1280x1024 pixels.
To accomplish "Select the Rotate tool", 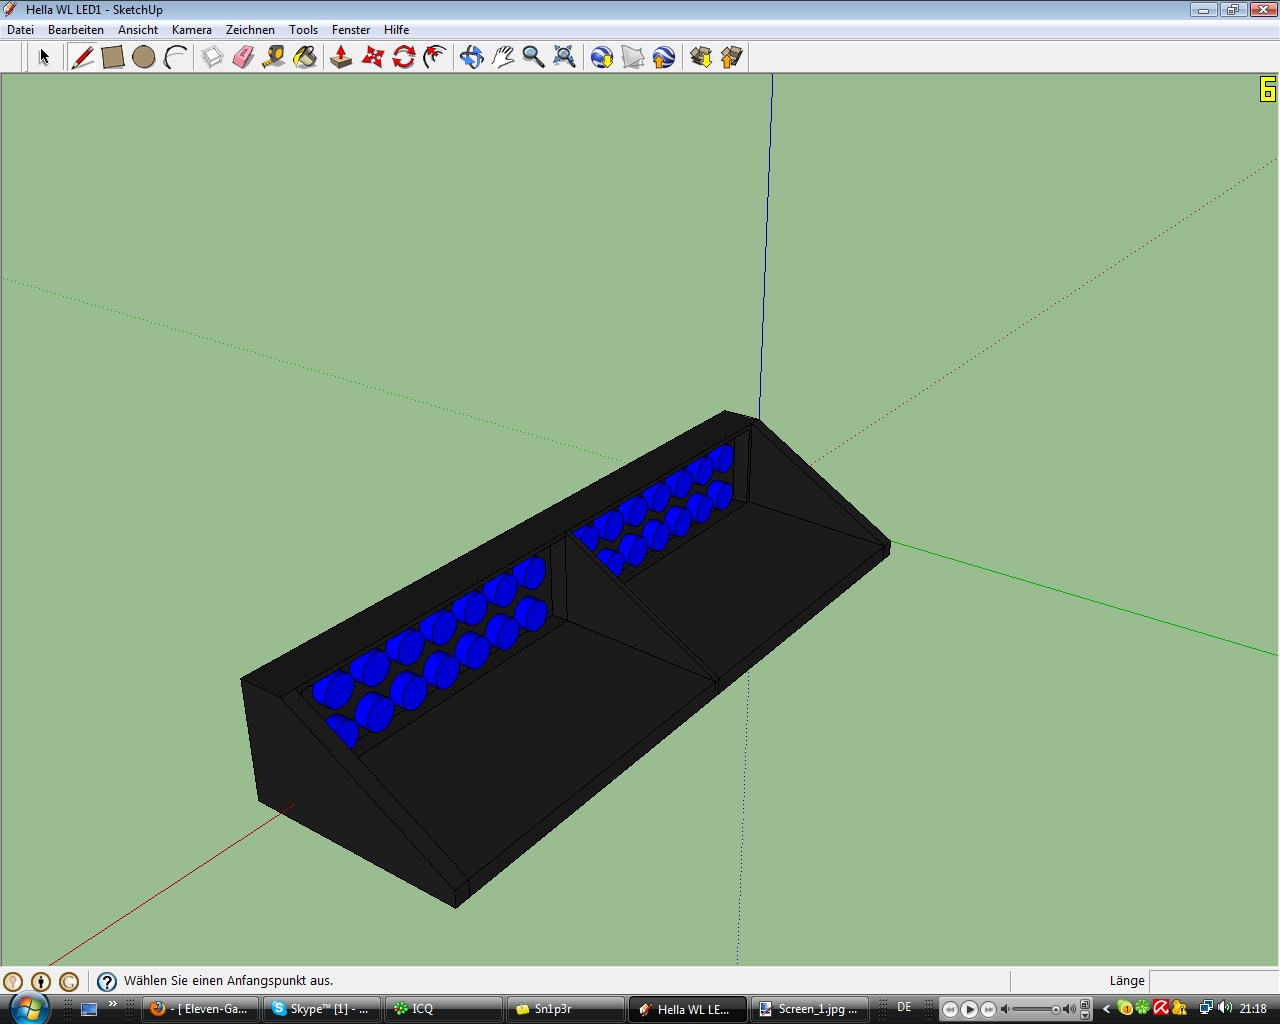I will click(404, 57).
